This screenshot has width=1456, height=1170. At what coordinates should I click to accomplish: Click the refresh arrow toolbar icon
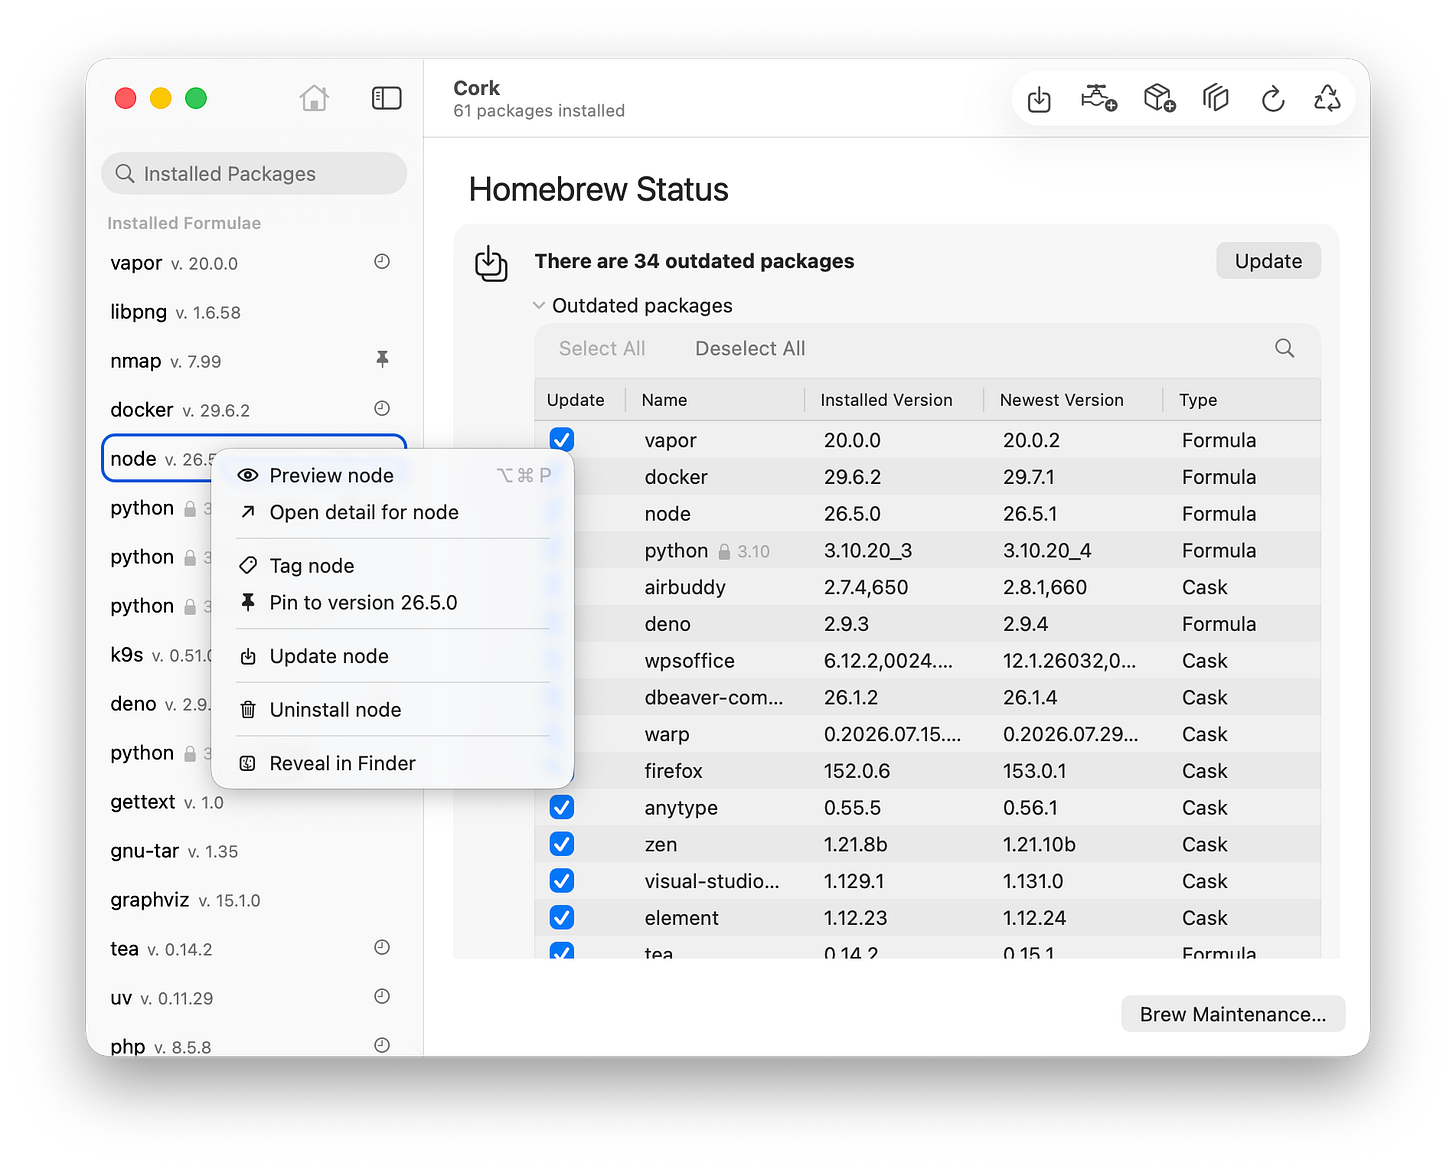[x=1273, y=99]
